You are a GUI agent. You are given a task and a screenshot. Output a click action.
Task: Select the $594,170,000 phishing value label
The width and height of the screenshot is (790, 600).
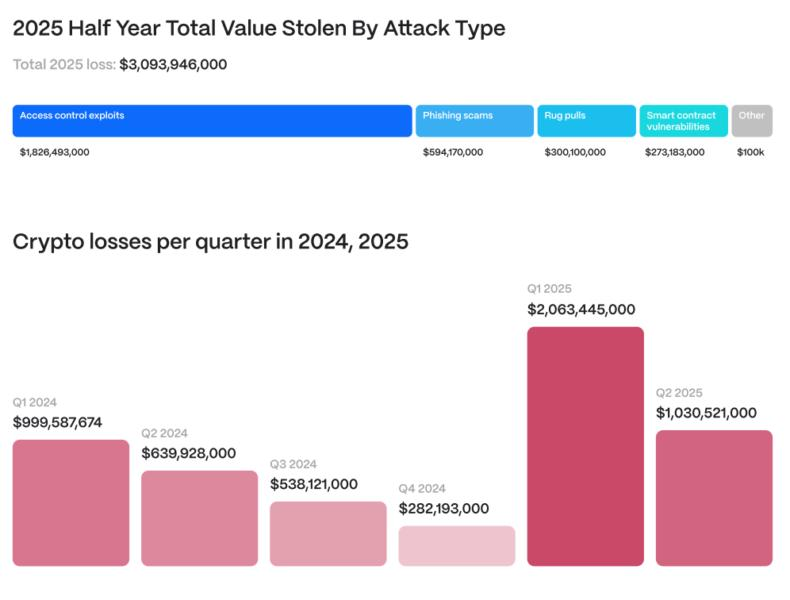[453, 153]
